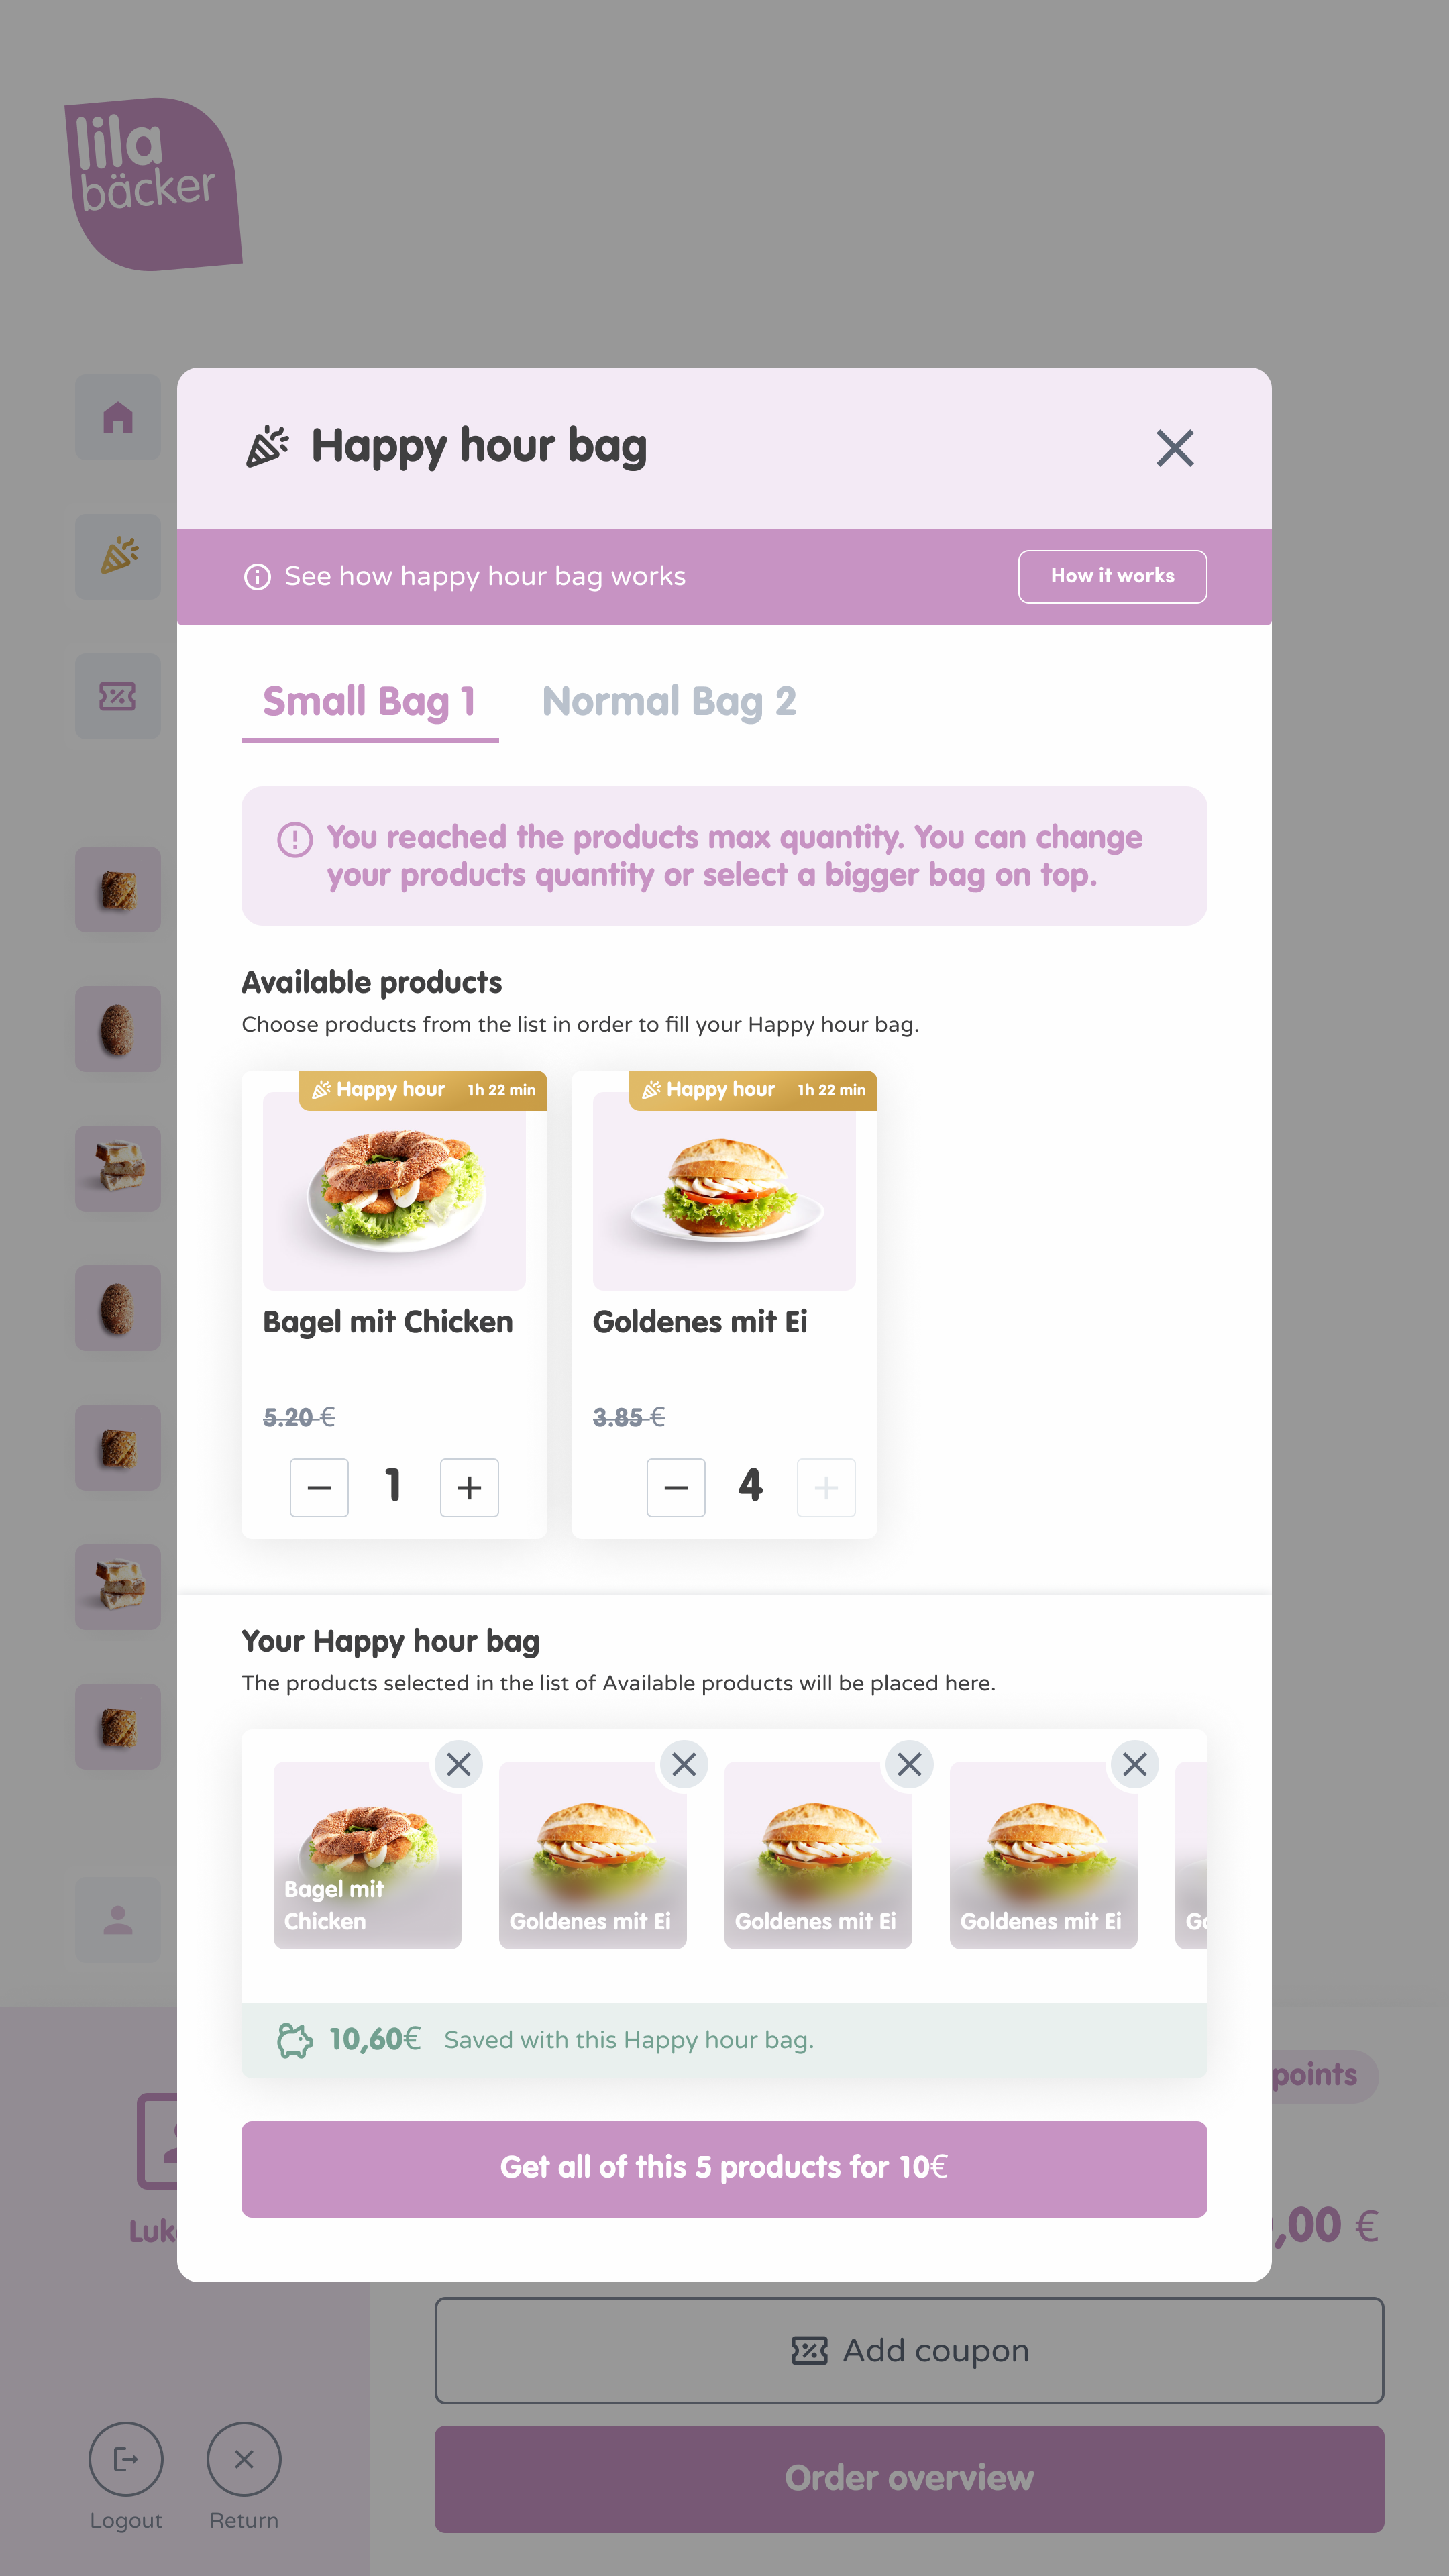
Task: Click the Logout icon
Action: pos(126,2458)
